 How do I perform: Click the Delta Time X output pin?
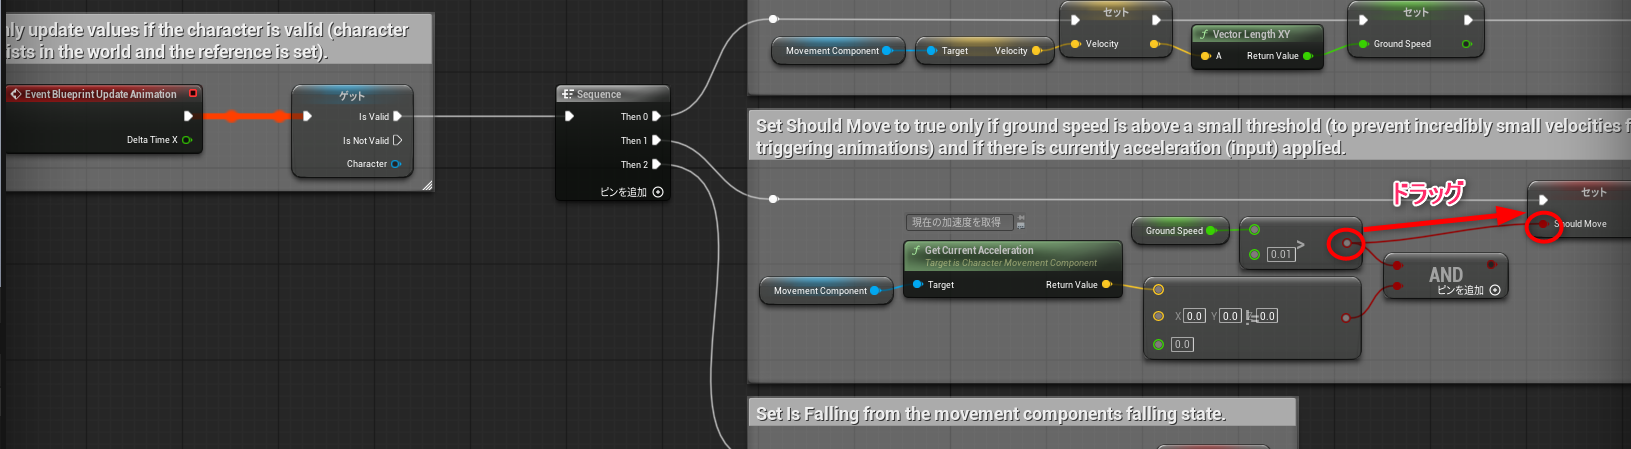(187, 140)
